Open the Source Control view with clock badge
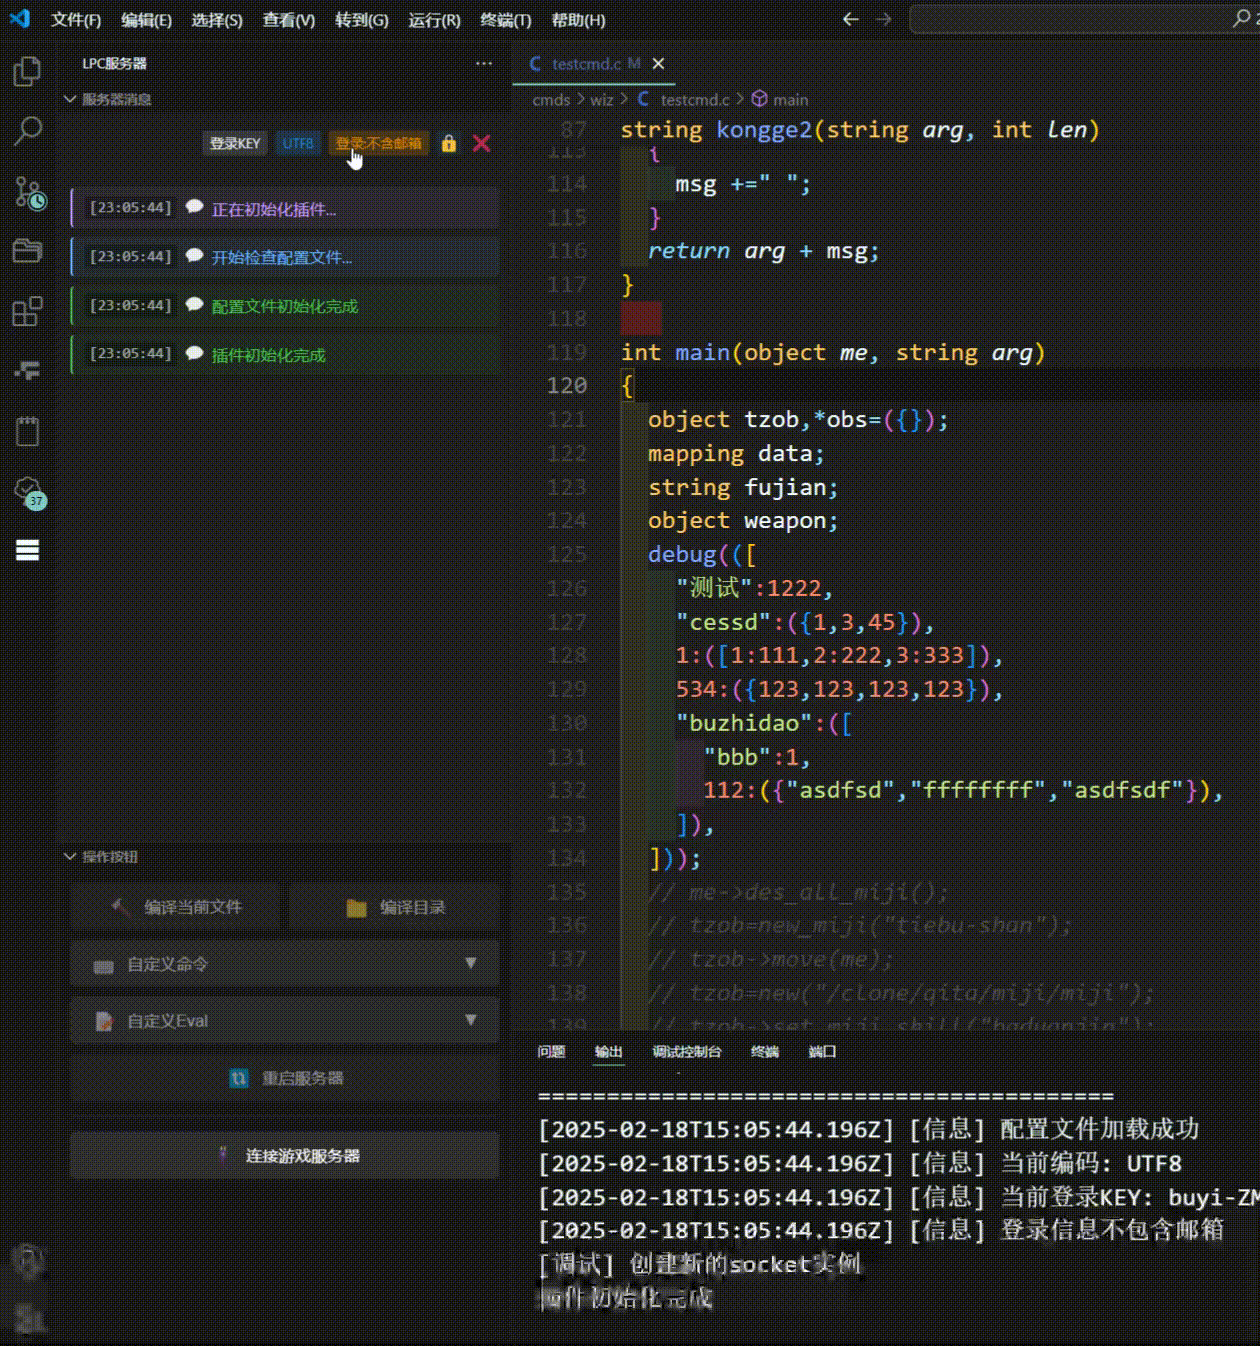 29,192
